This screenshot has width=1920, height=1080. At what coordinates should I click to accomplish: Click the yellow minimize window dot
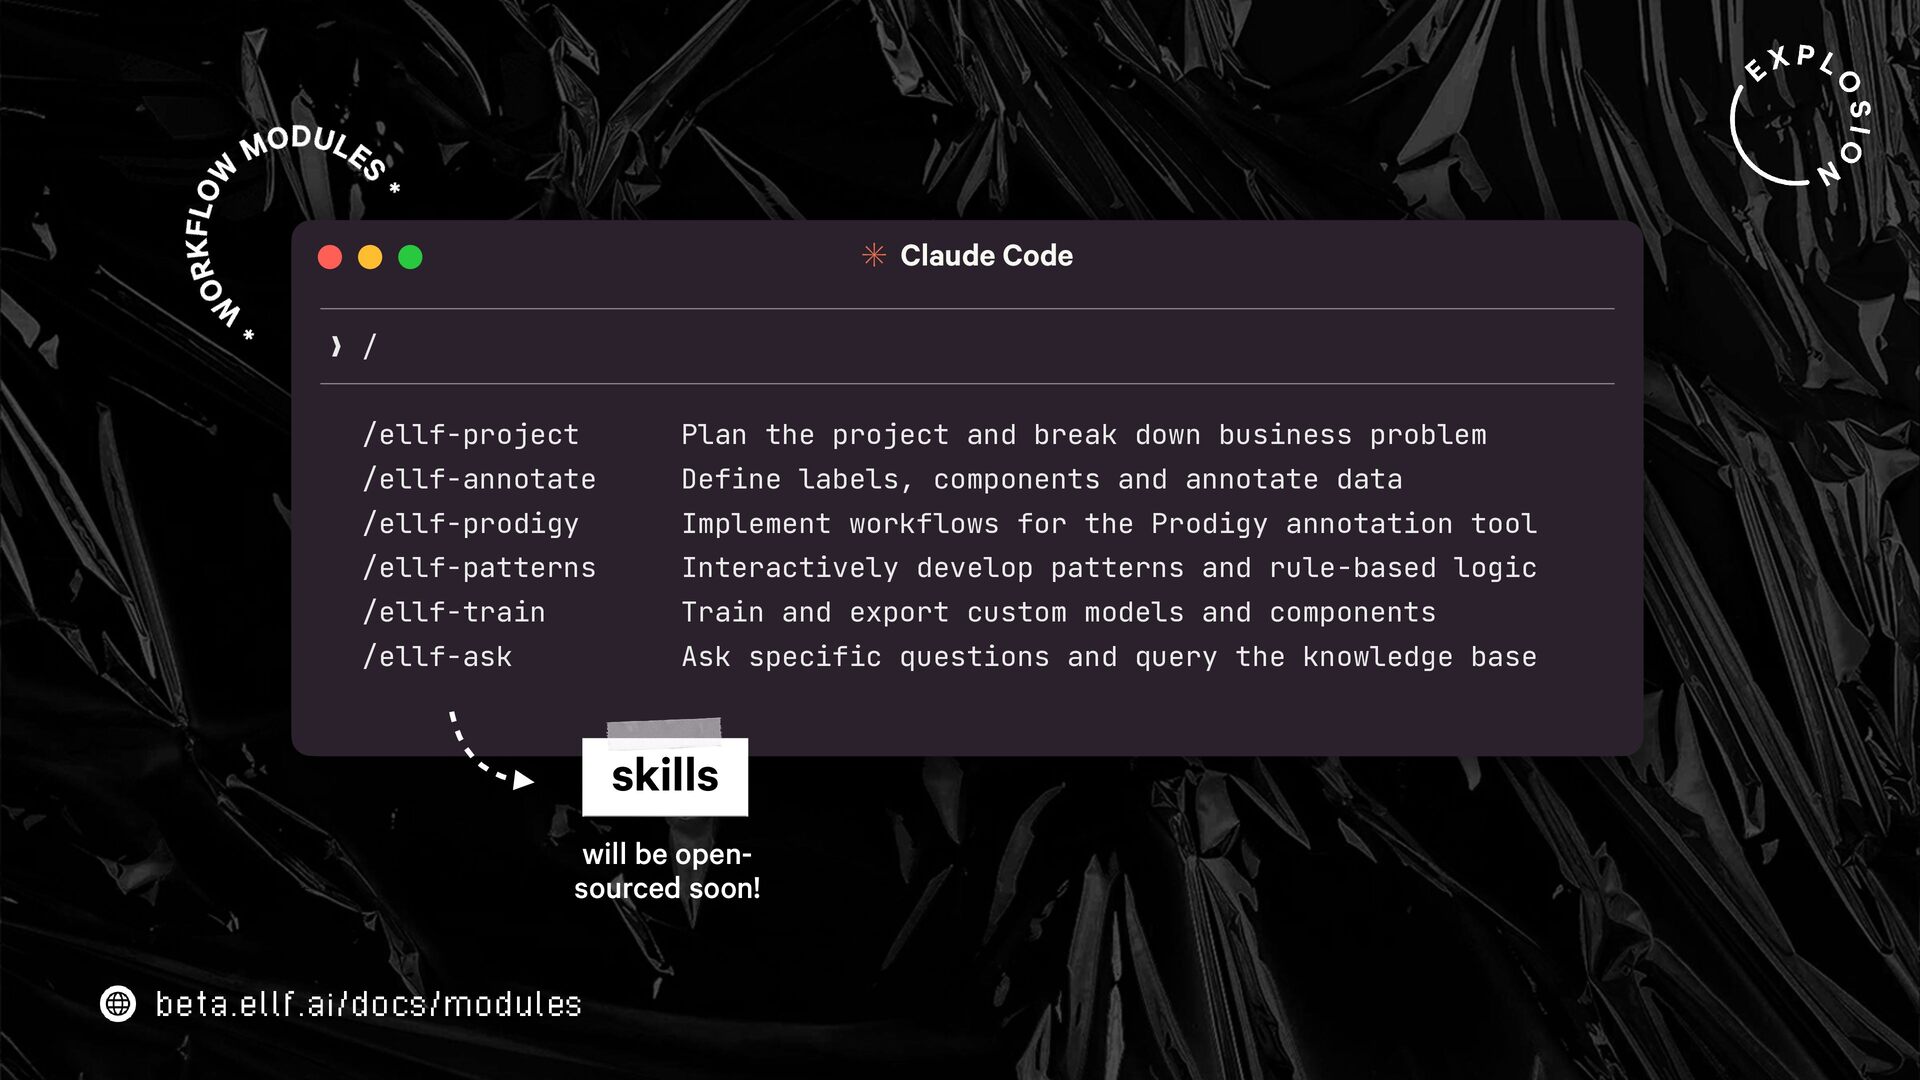click(x=370, y=258)
